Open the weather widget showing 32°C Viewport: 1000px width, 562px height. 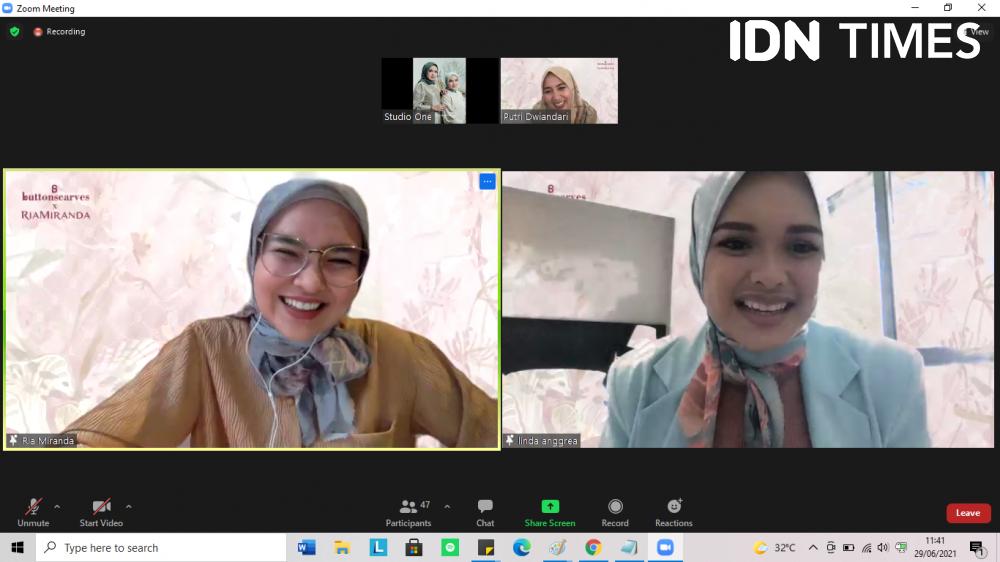point(775,548)
